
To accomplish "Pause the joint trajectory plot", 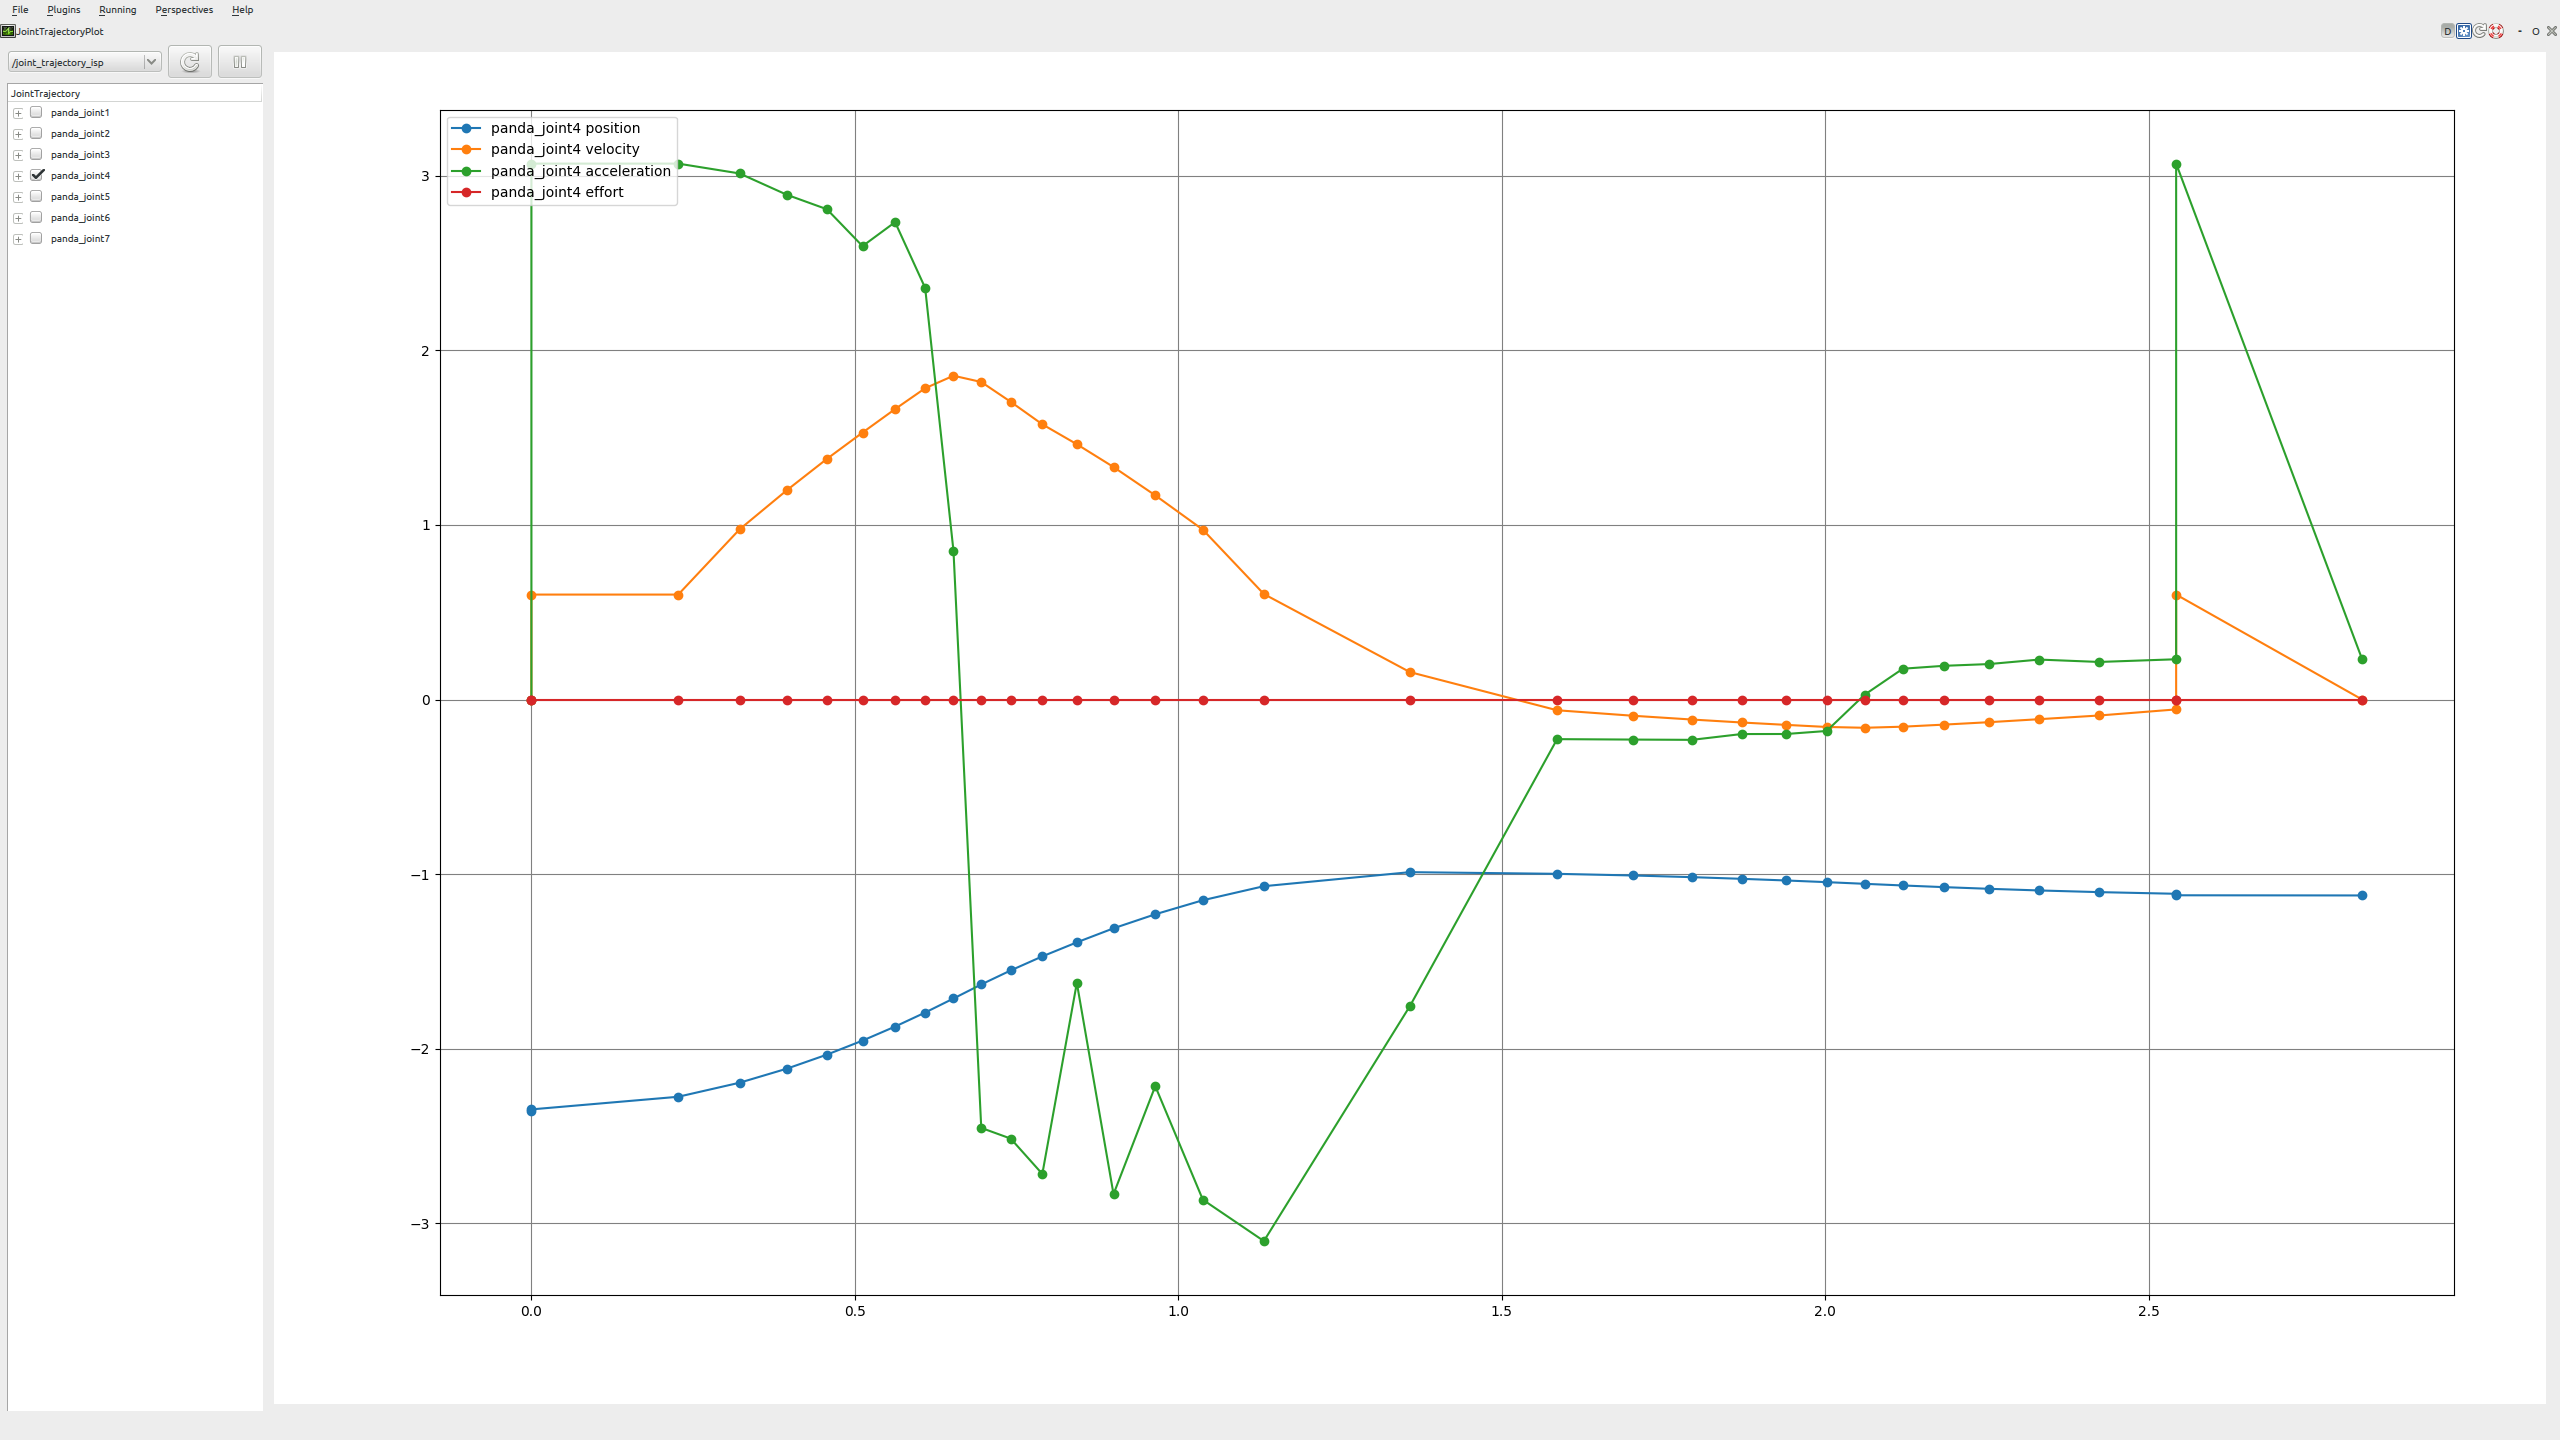I will pyautogui.click(x=240, y=62).
